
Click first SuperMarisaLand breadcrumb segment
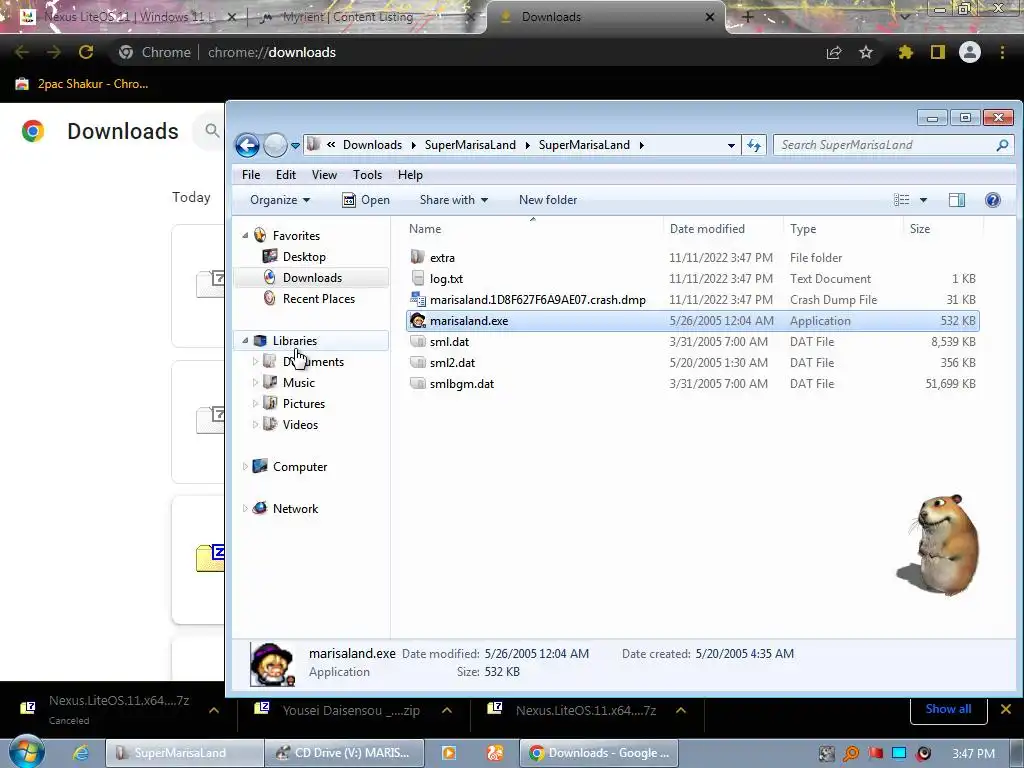point(470,145)
